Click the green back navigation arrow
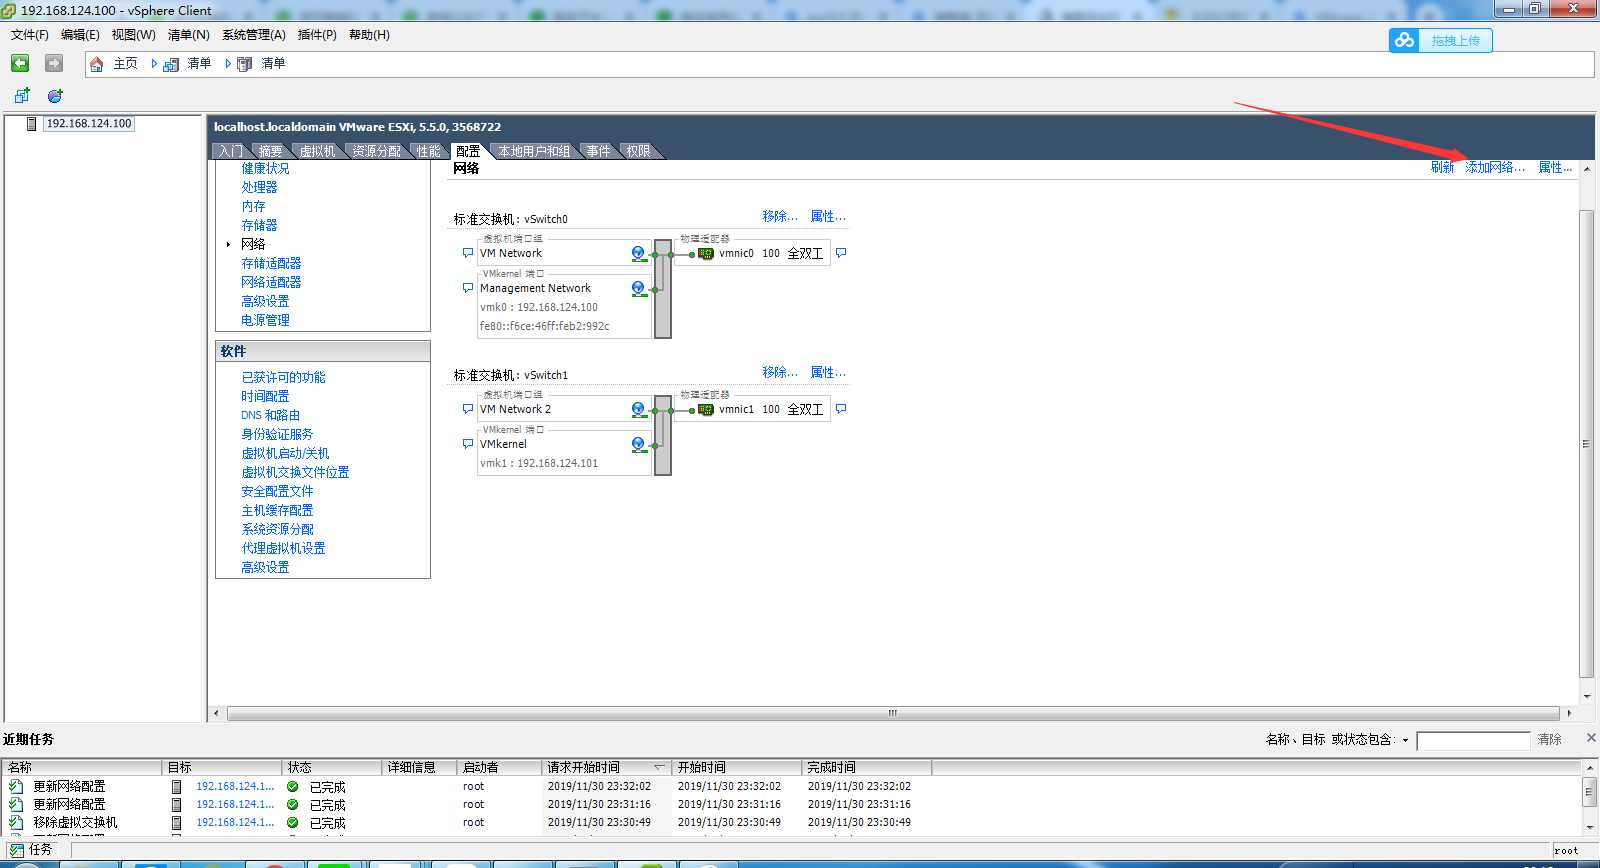 [20, 63]
